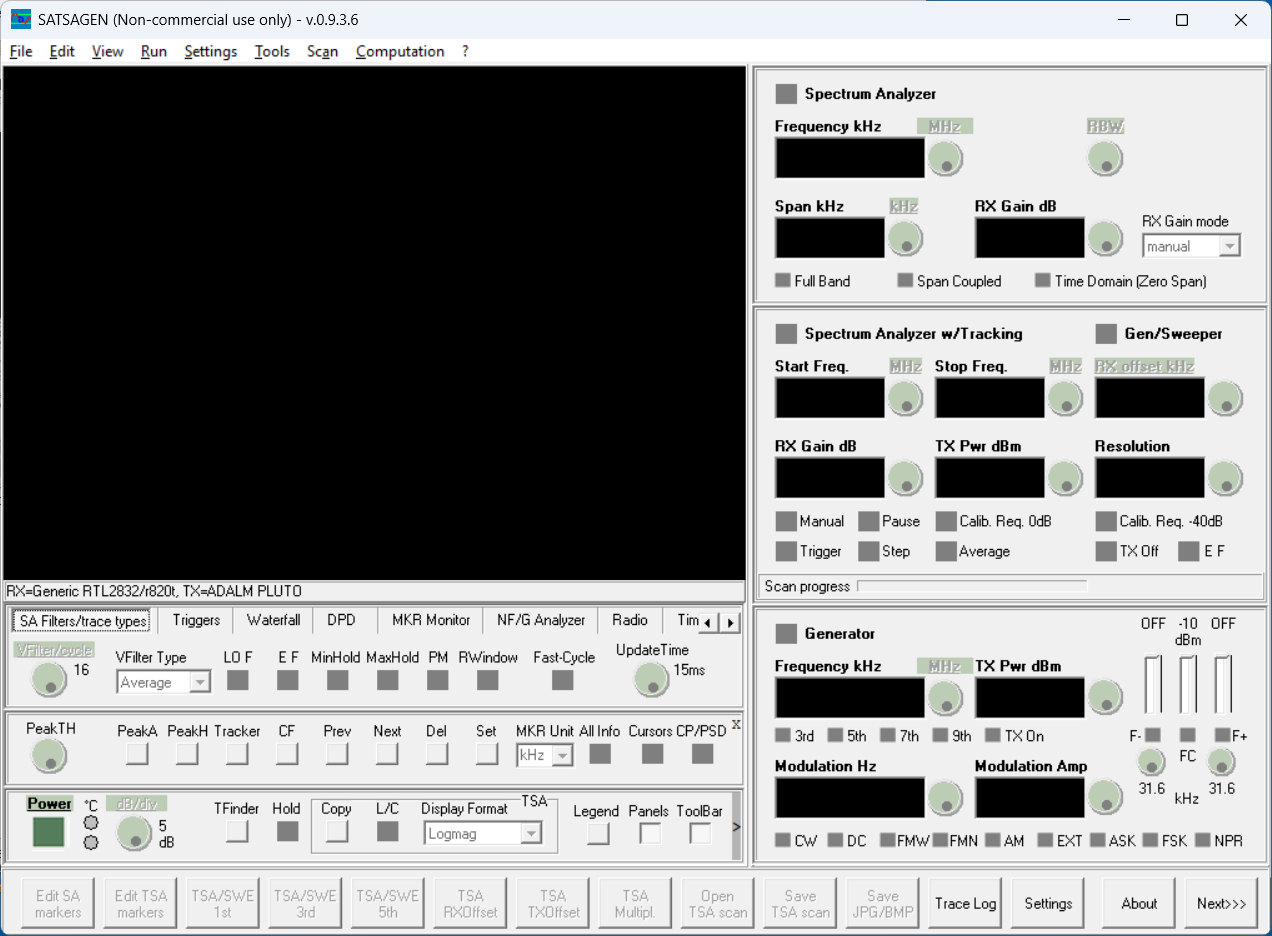Viewport: 1272px width, 936px height.
Task: Switch to the MKR Monitor tab
Action: click(x=431, y=620)
